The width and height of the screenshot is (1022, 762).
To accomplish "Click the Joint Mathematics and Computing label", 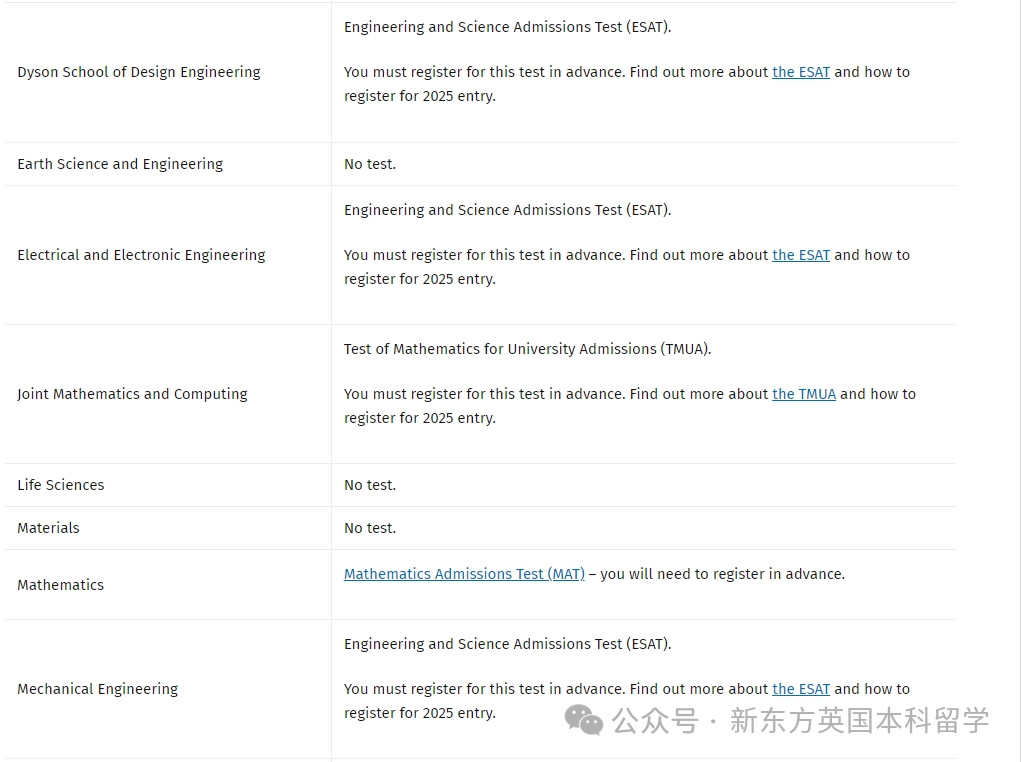I will pos(132,394).
